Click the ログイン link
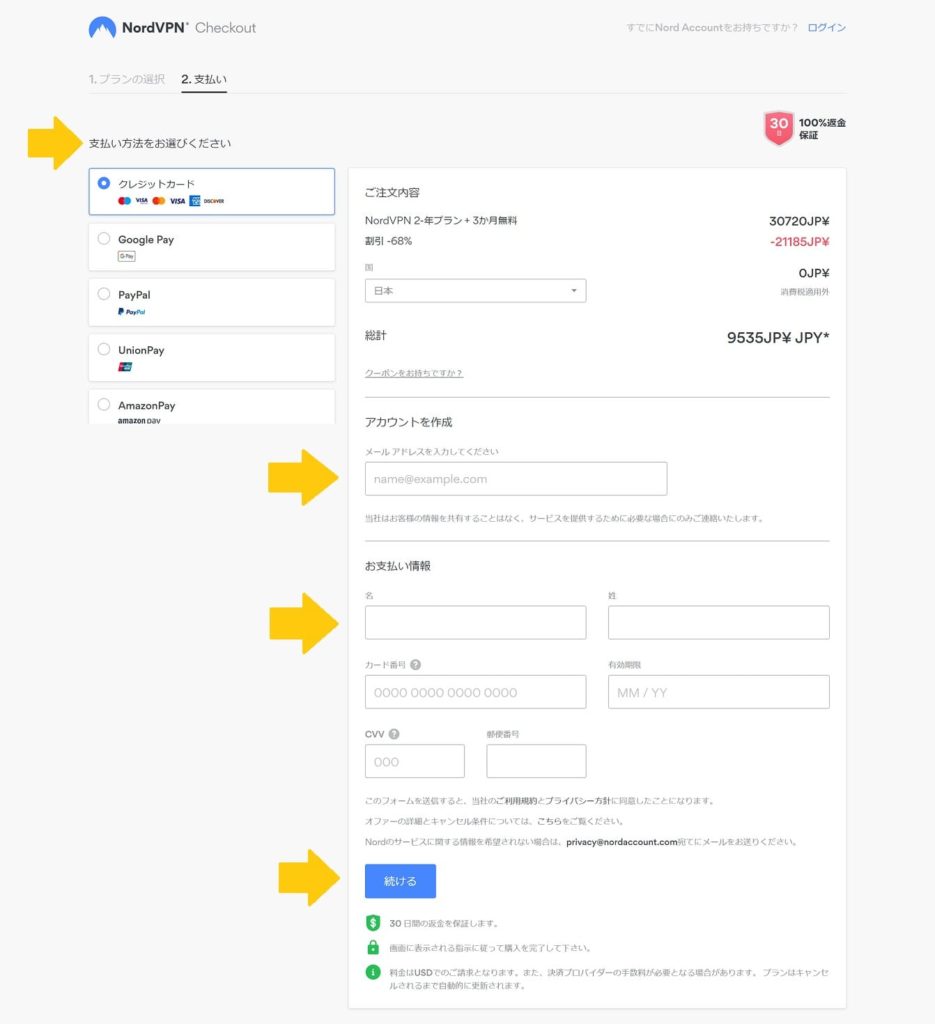Screen dimensions: 935x1024 point(827,27)
